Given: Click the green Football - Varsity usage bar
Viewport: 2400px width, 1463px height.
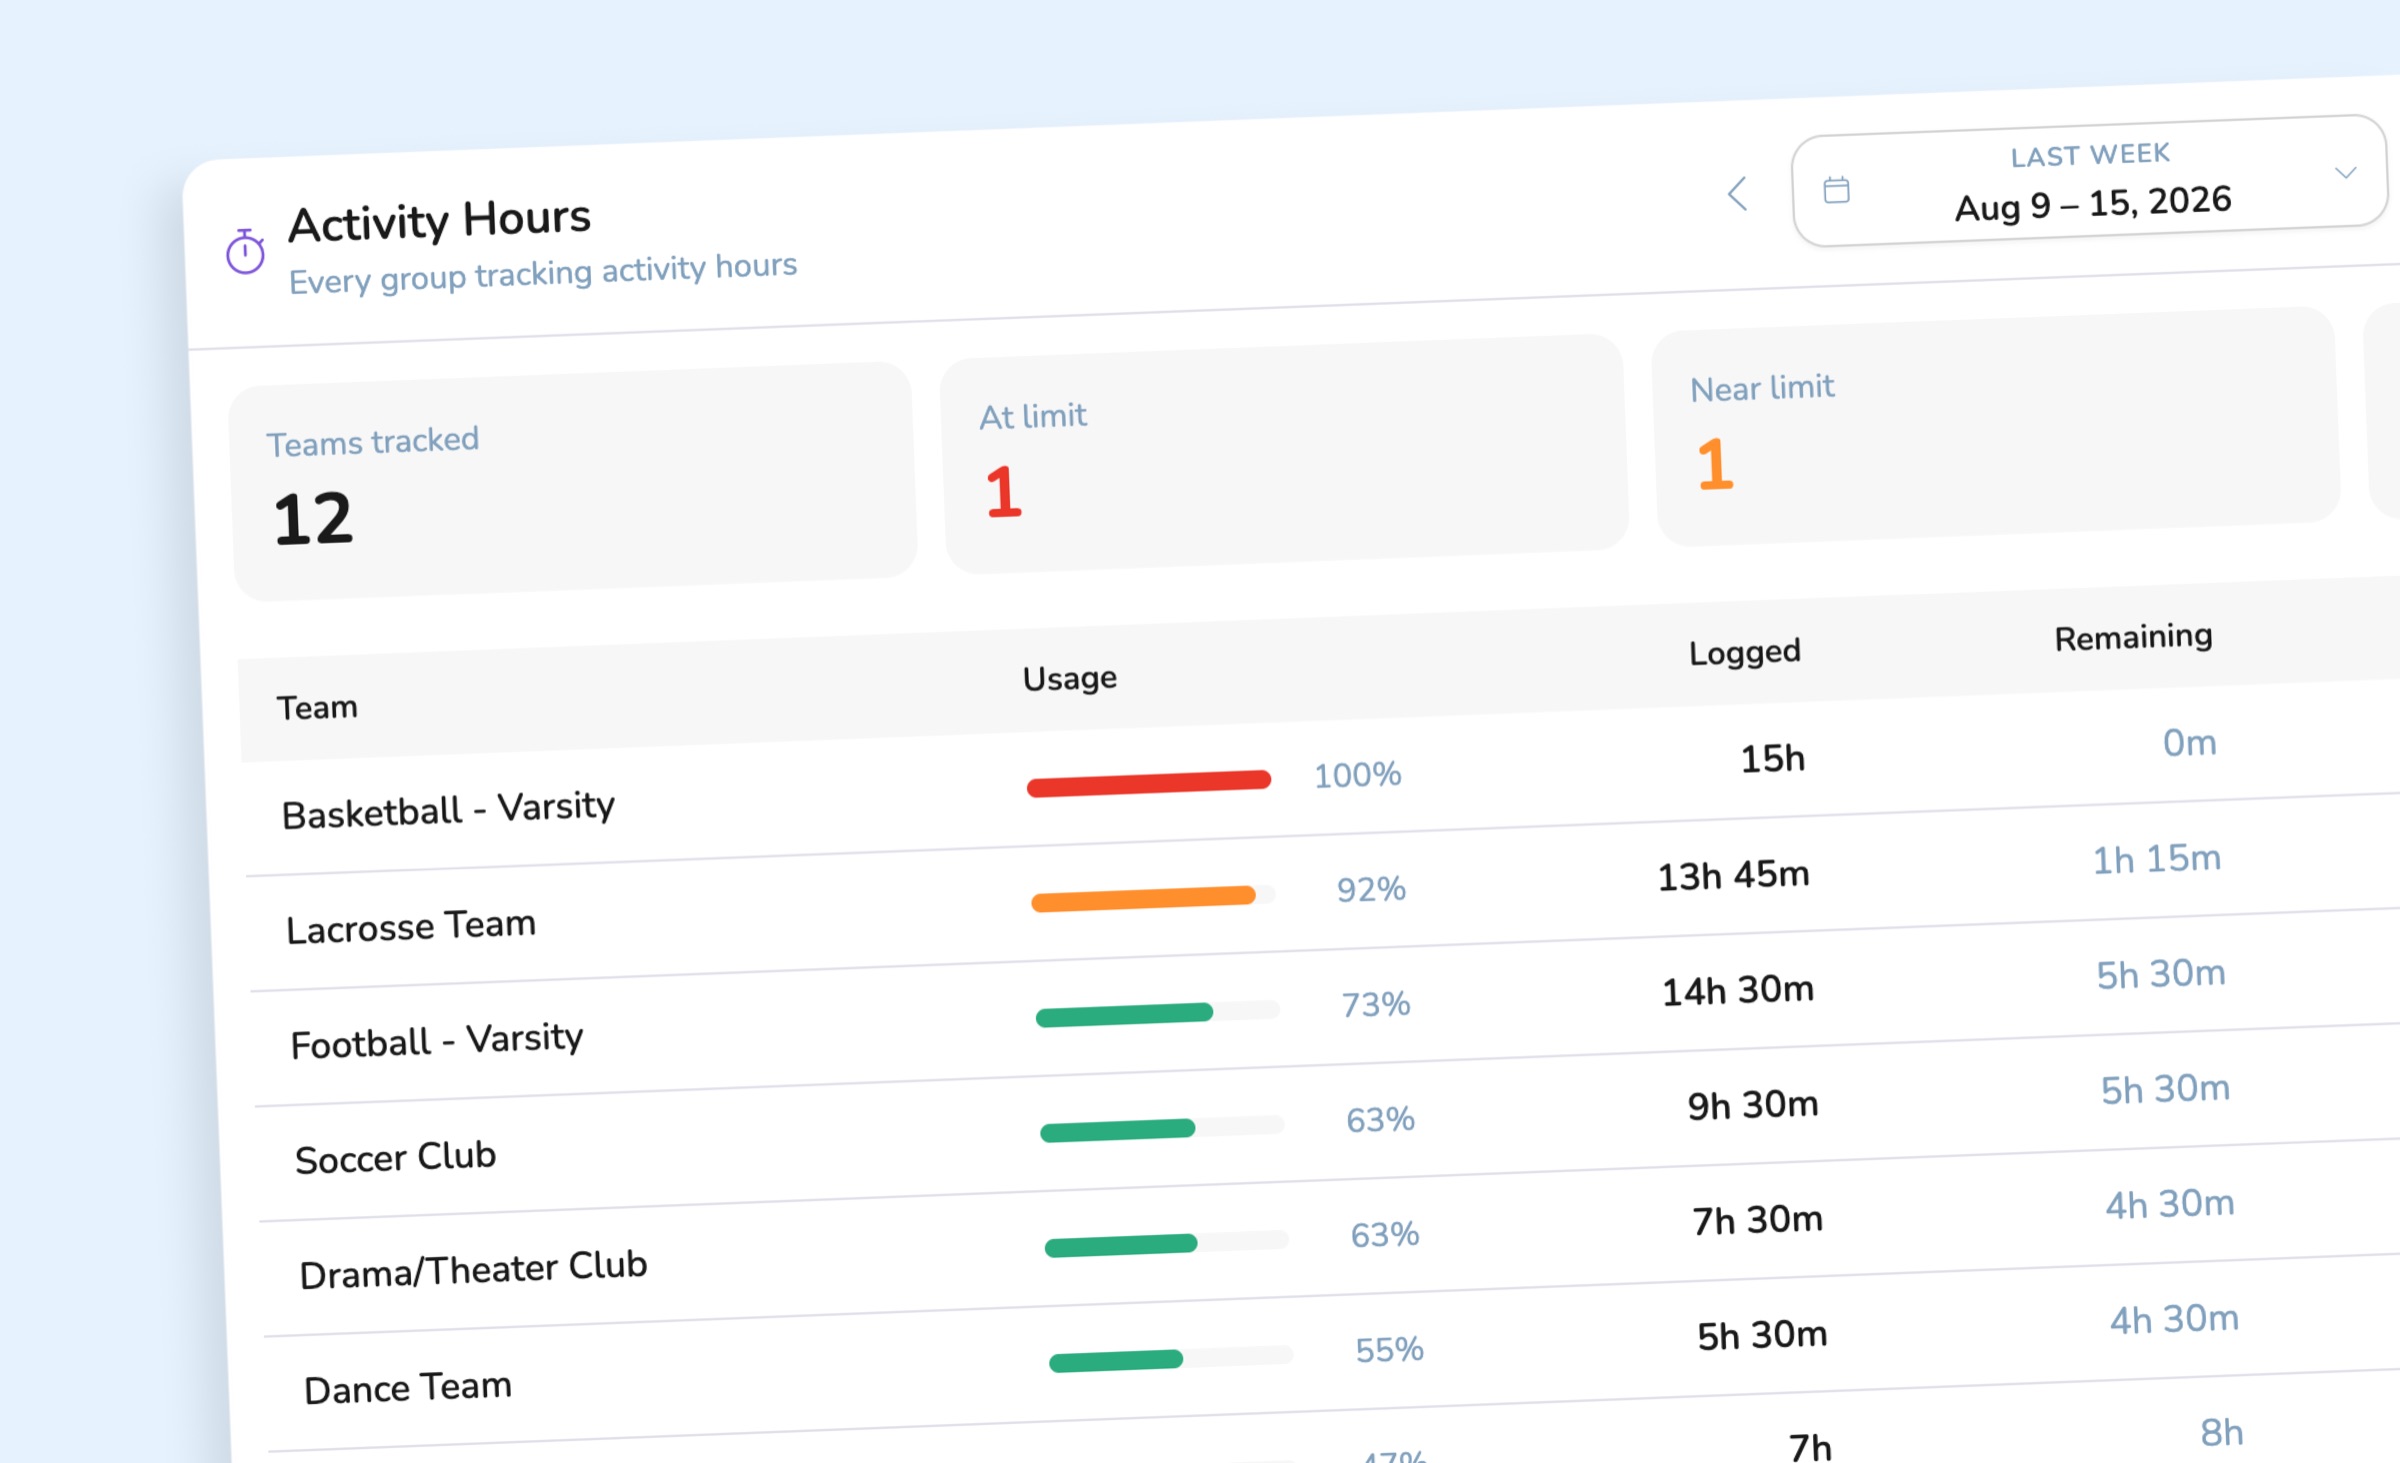Looking at the screenshot, I should coord(1158,1013).
